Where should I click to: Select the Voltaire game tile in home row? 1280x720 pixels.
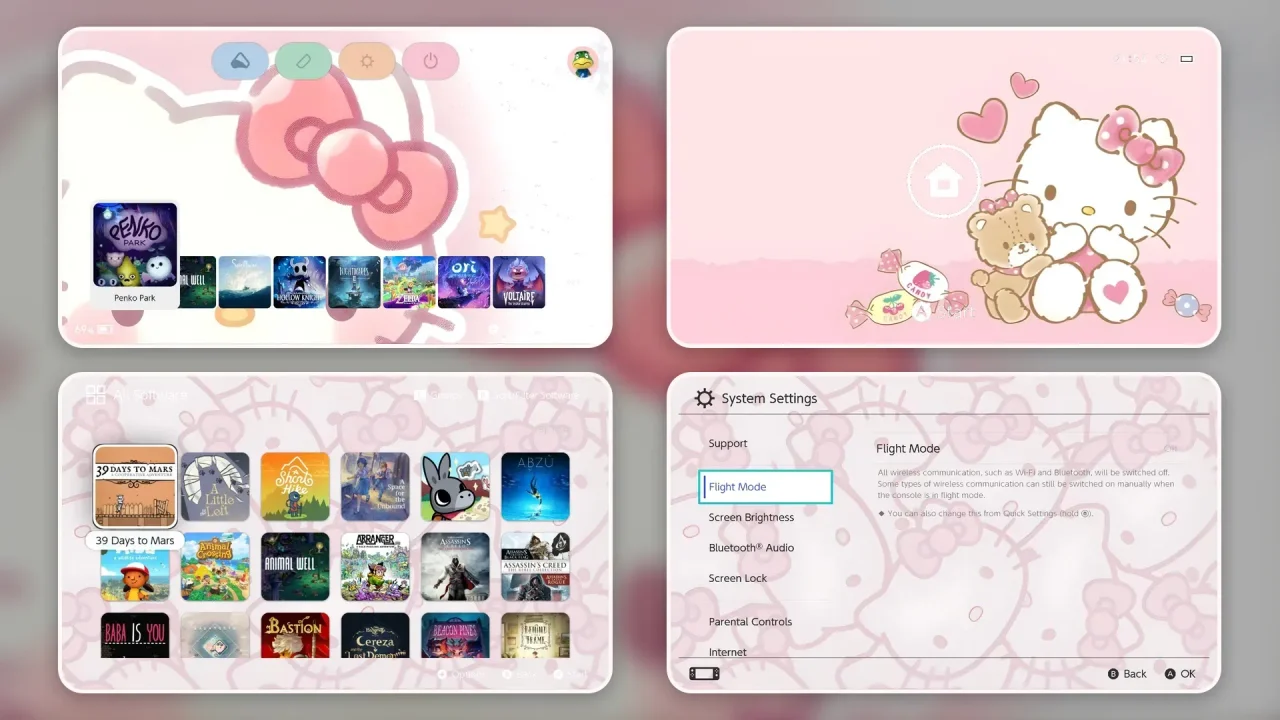pos(519,282)
